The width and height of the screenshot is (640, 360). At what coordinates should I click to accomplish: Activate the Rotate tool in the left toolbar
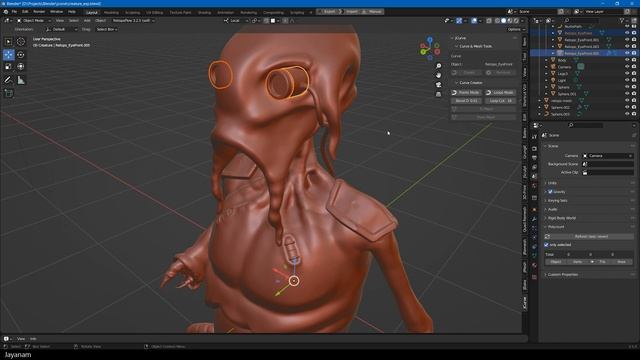(20, 54)
